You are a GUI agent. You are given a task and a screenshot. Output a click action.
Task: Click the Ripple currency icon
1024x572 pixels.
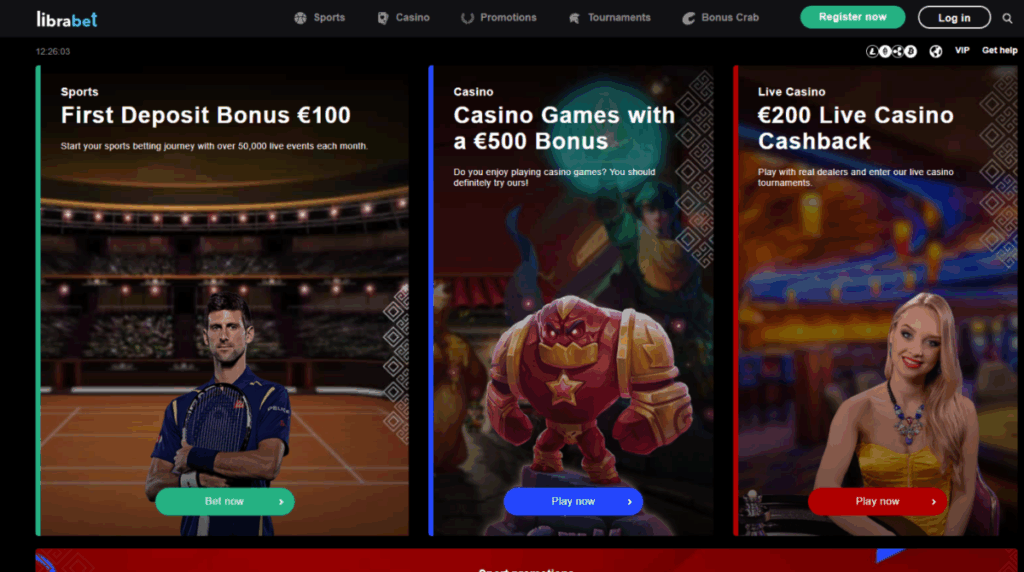click(898, 52)
